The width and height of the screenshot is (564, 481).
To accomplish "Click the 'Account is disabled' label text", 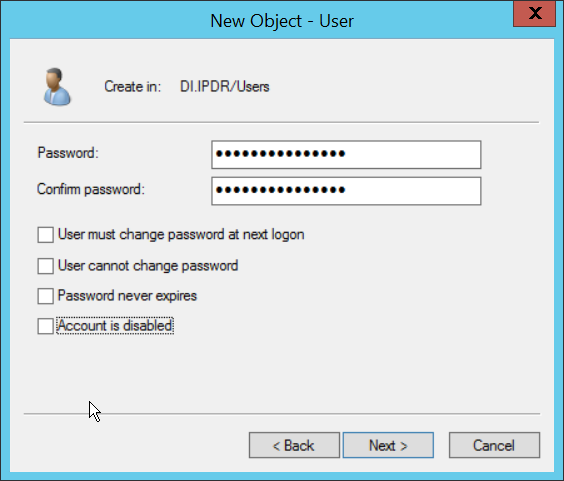I will point(115,326).
